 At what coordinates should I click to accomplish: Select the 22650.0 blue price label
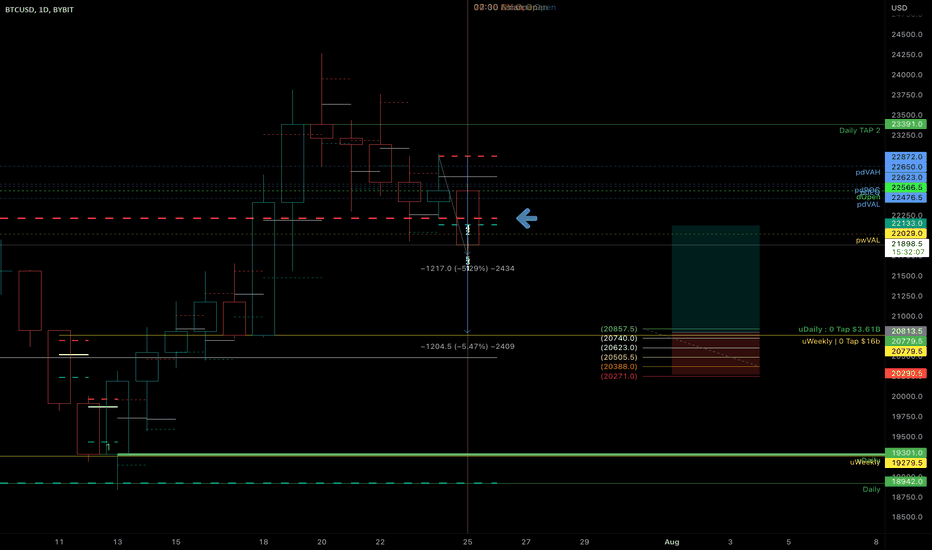(906, 167)
